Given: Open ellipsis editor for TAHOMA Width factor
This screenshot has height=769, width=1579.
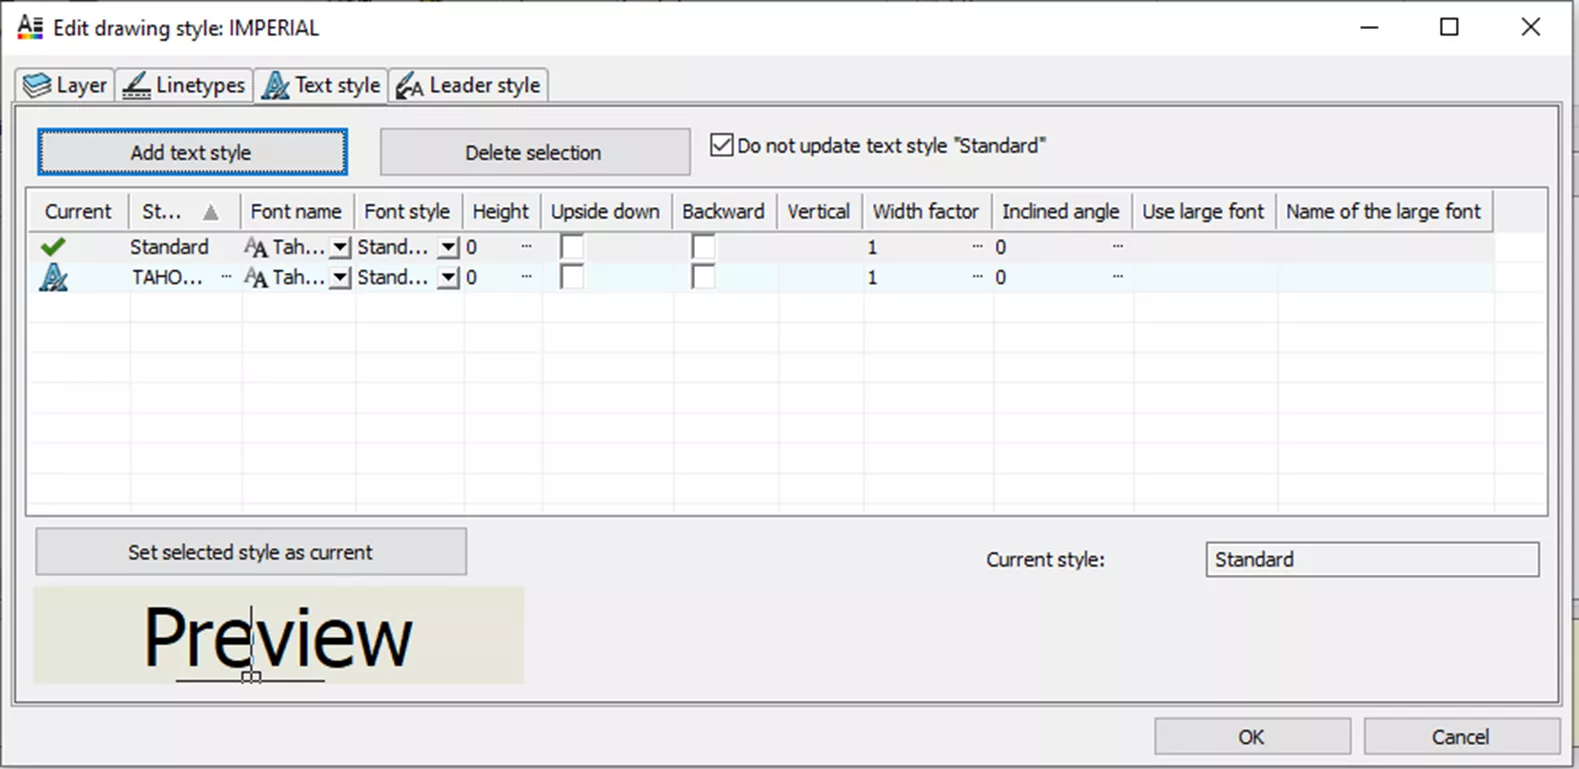Looking at the screenshot, I should click(977, 277).
